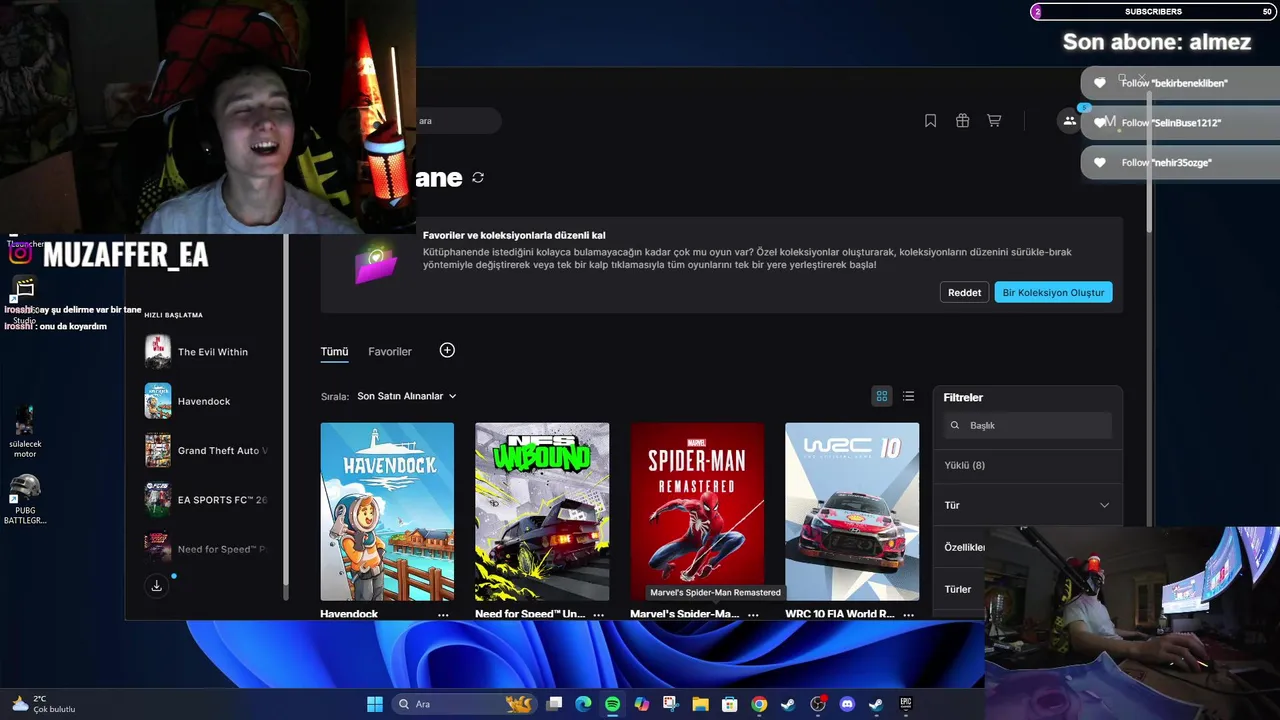Open Snipping Tool from the taskbar
1280x720 pixels.
(x=671, y=704)
